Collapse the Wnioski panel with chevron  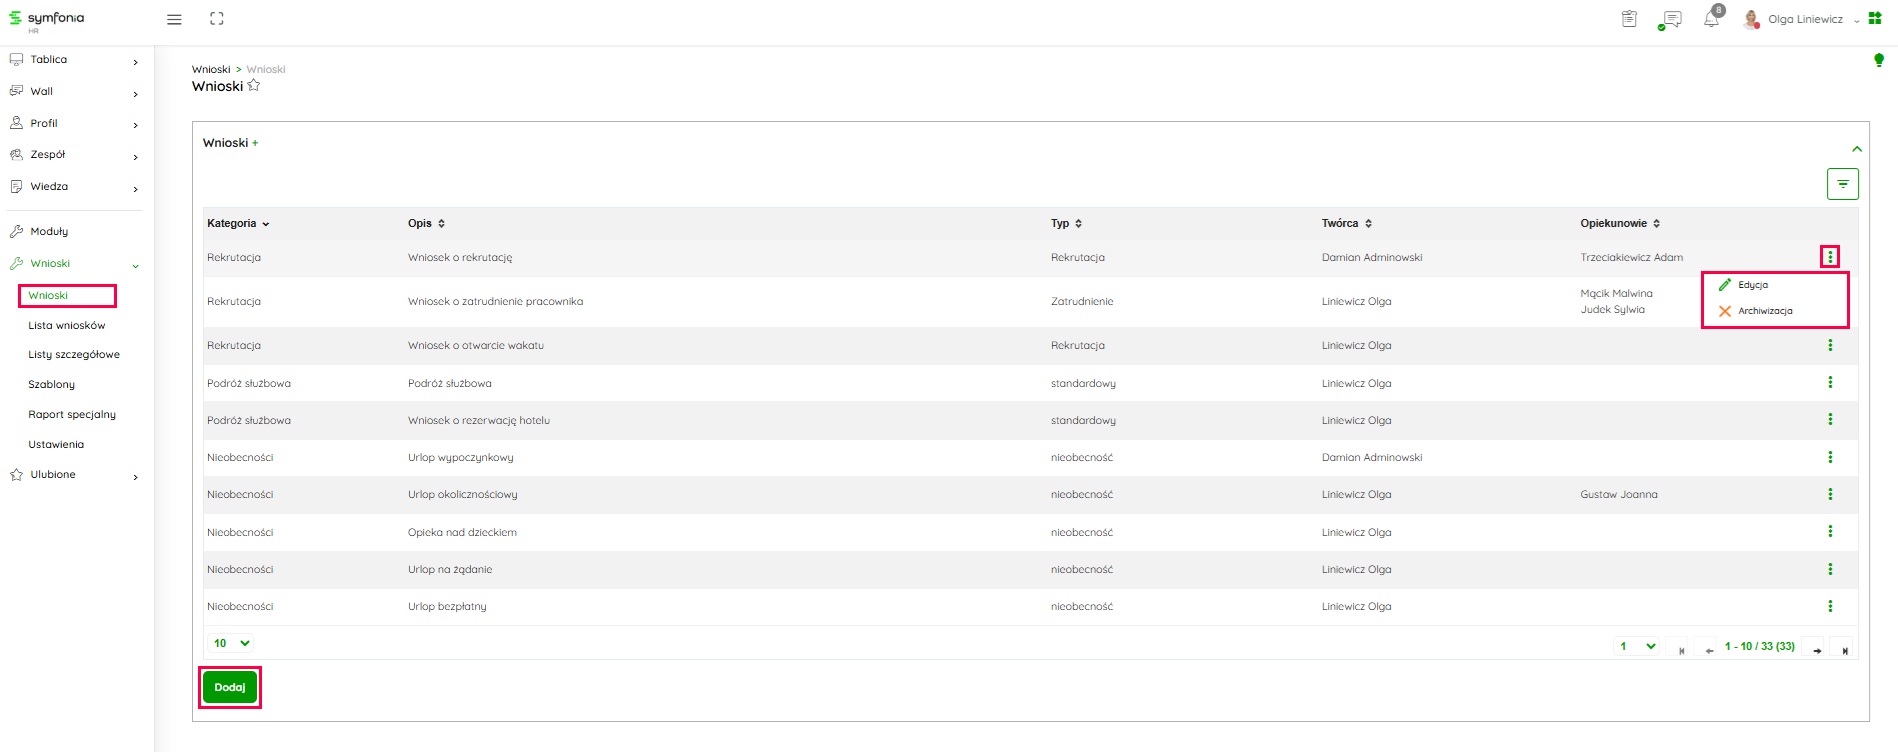point(1856,149)
